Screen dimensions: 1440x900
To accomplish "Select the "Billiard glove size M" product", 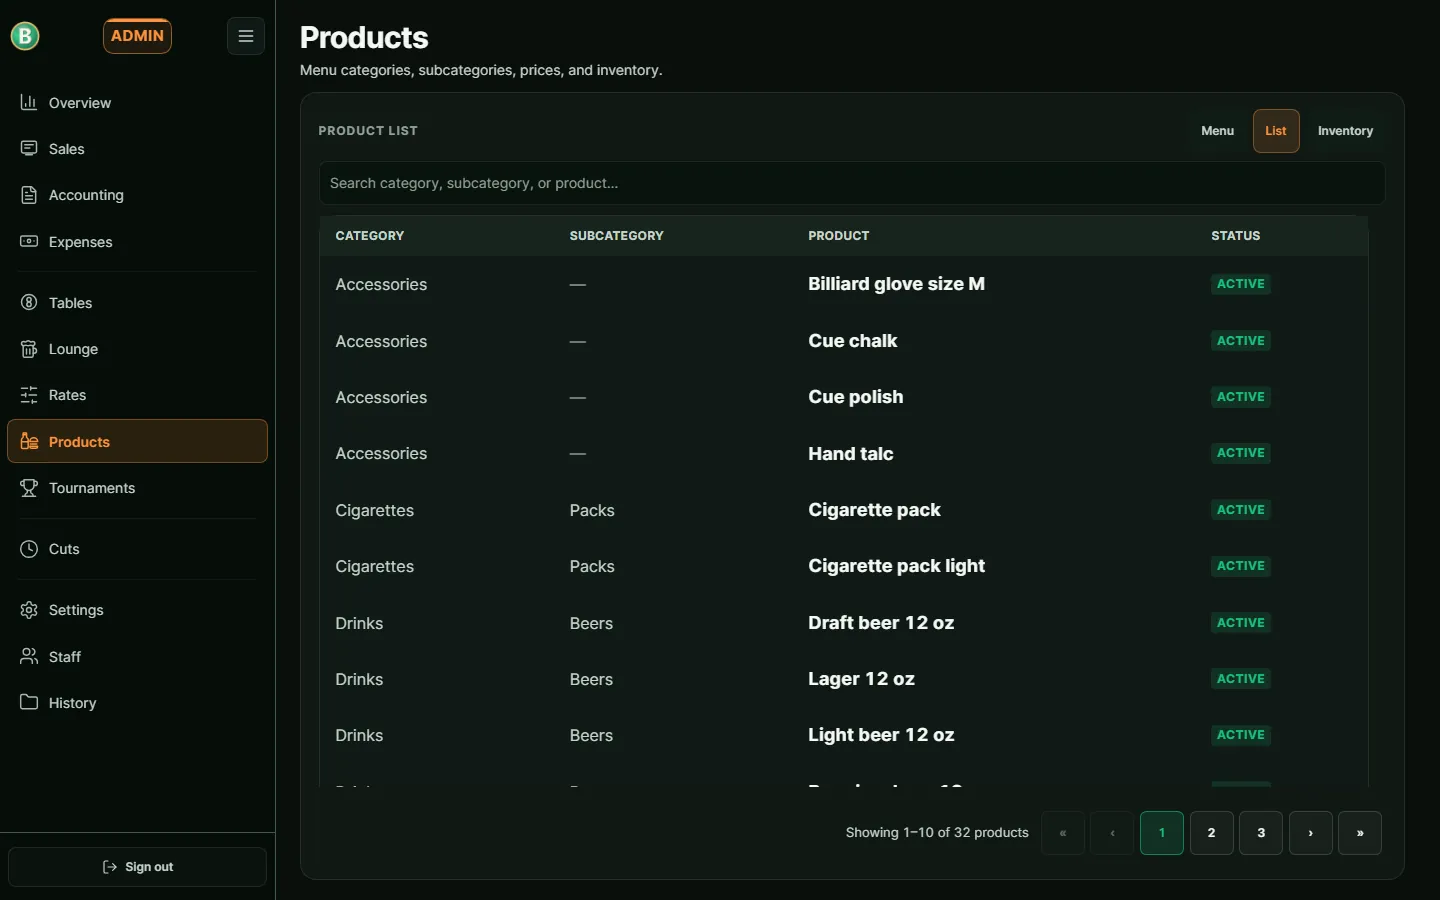I will [x=896, y=284].
